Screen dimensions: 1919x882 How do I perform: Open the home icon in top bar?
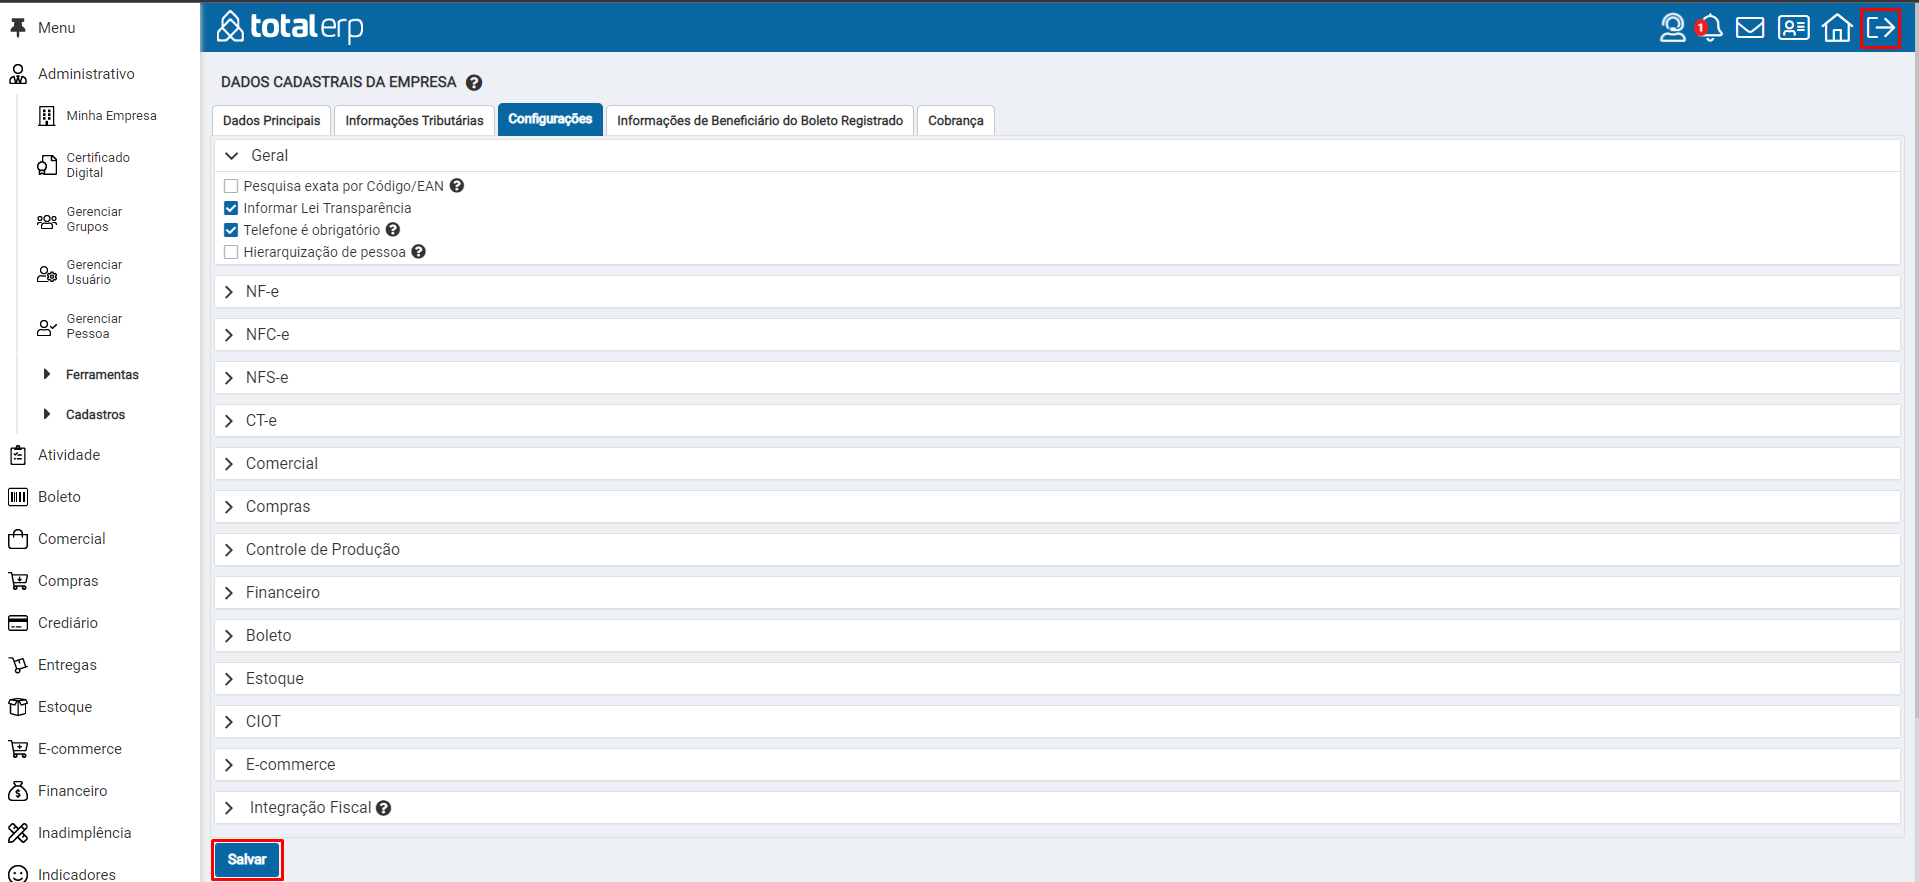[x=1837, y=28]
